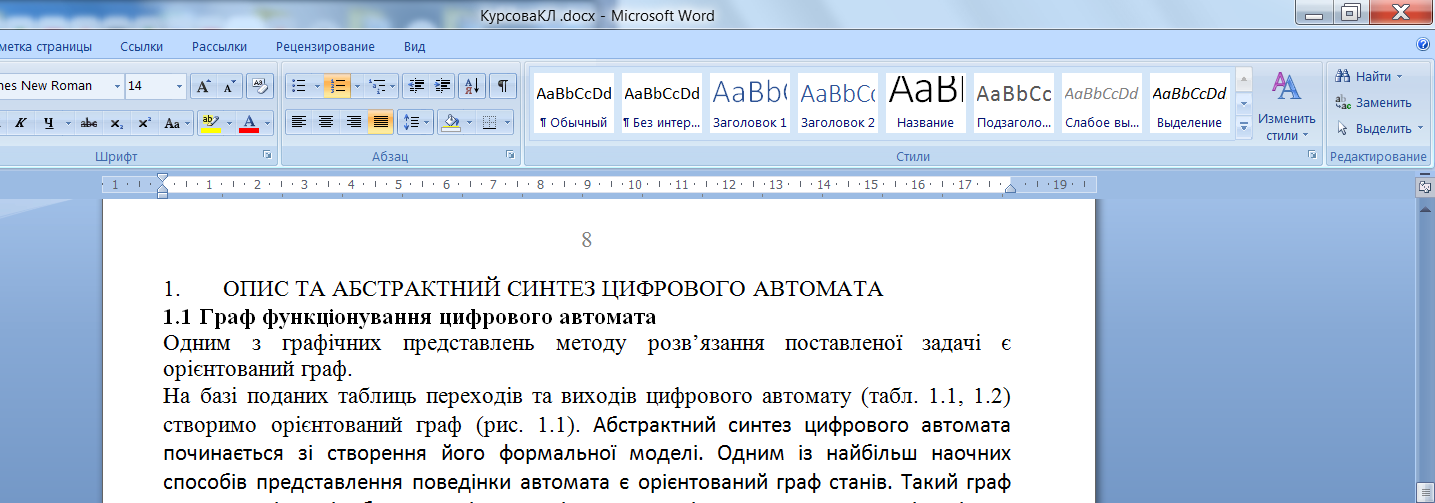The image size is (1435, 503).
Task: Center the paragraph text
Action: (x=325, y=123)
